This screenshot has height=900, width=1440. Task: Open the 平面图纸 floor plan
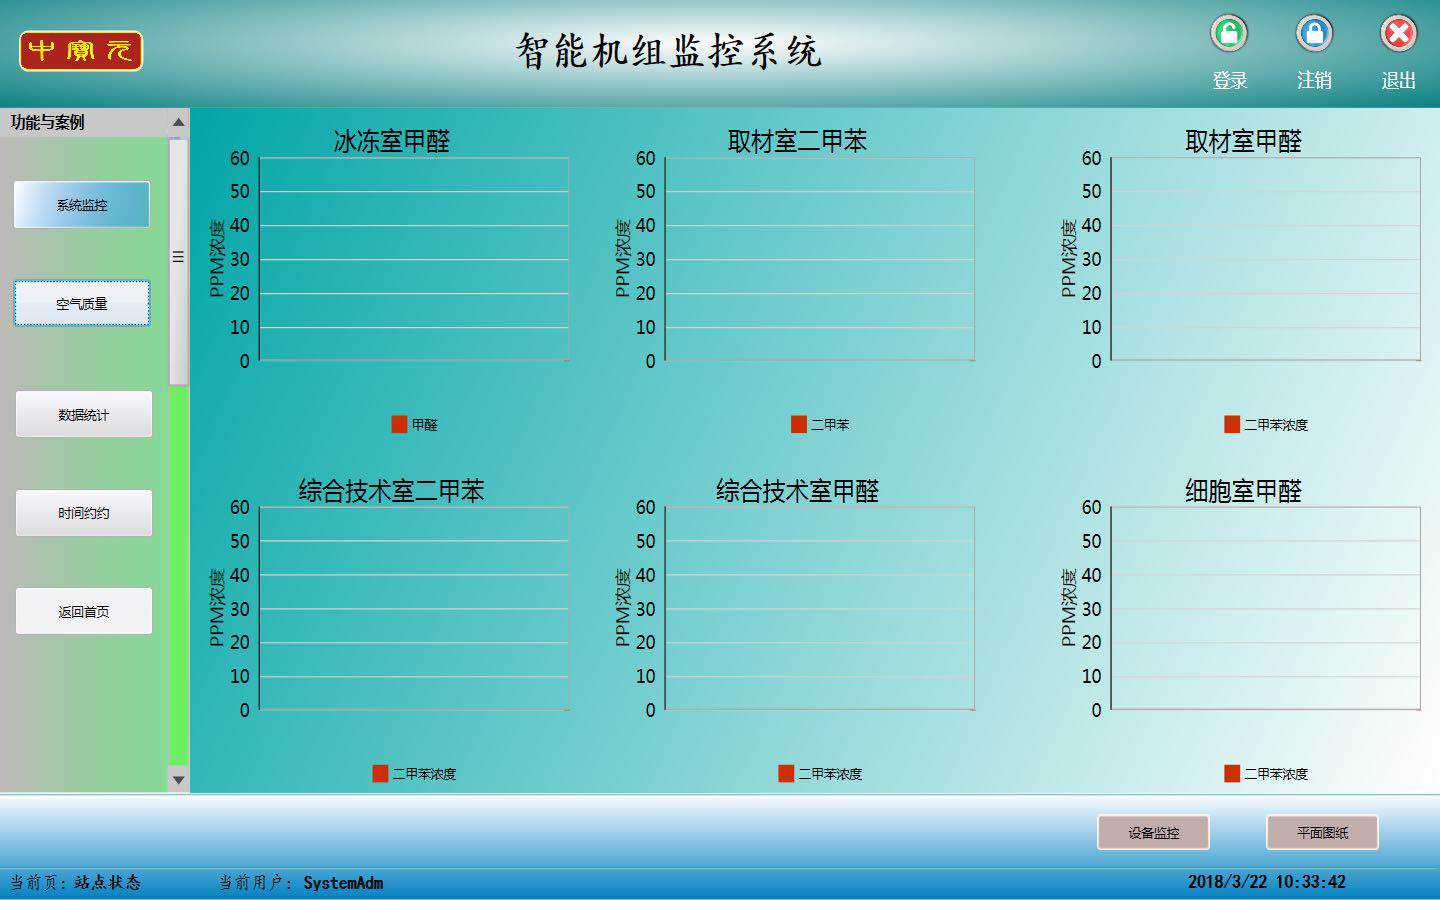pyautogui.click(x=1322, y=832)
